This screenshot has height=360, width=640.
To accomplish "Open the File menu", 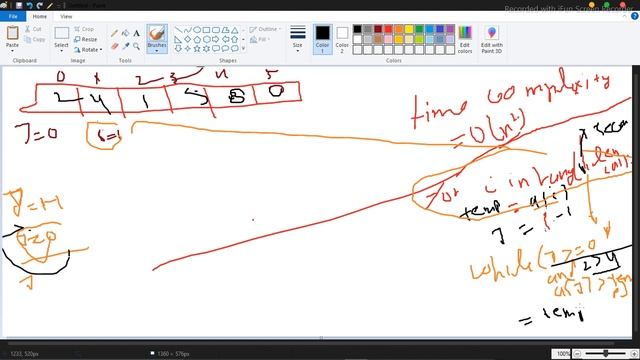I will coord(13,16).
